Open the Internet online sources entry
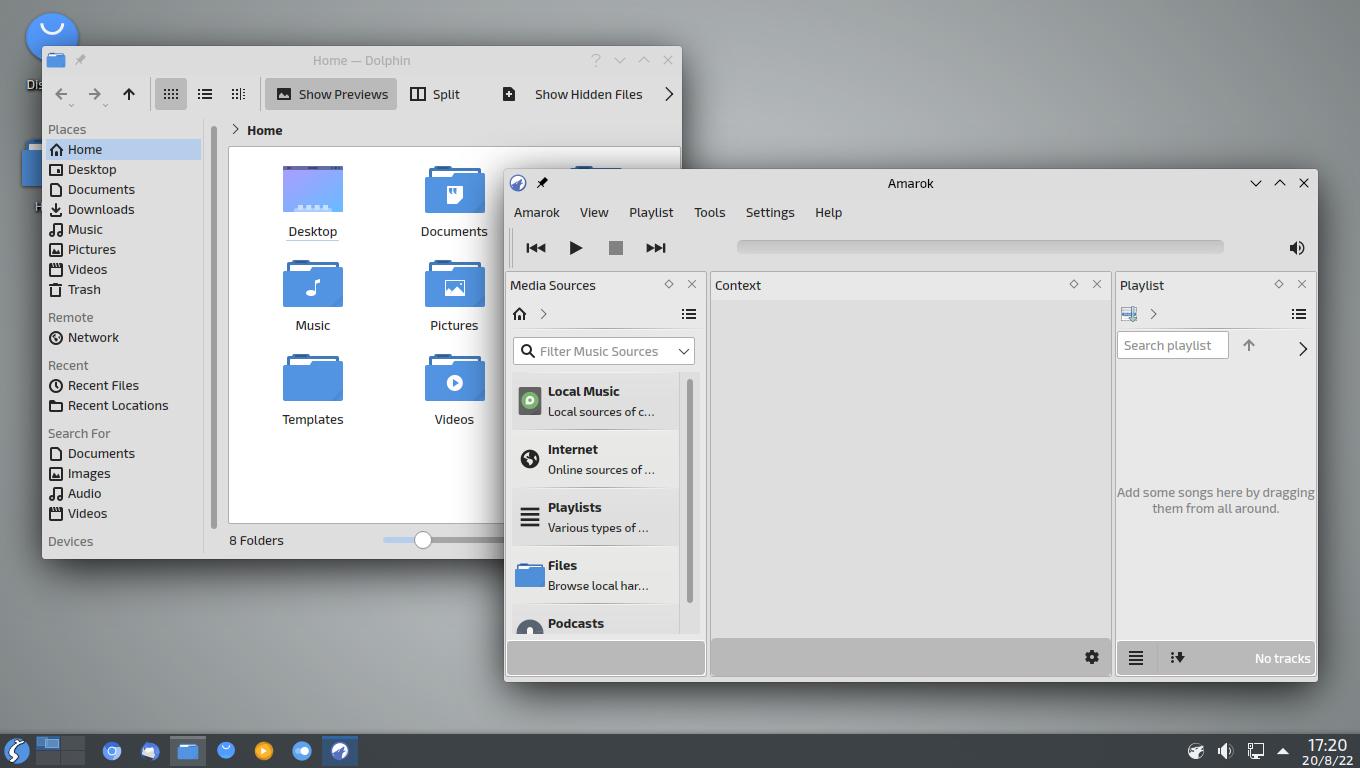 click(x=596, y=459)
